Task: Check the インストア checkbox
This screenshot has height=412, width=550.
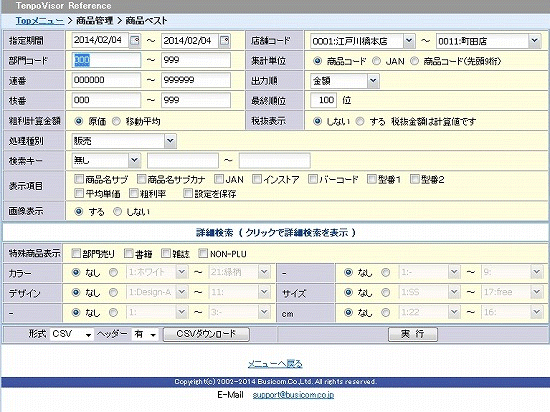Action: pyautogui.click(x=257, y=180)
